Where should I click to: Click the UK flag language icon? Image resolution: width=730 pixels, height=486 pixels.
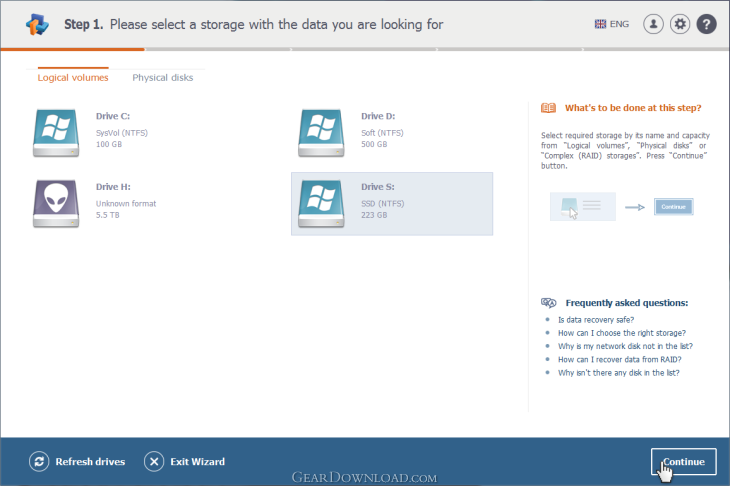tap(600, 24)
